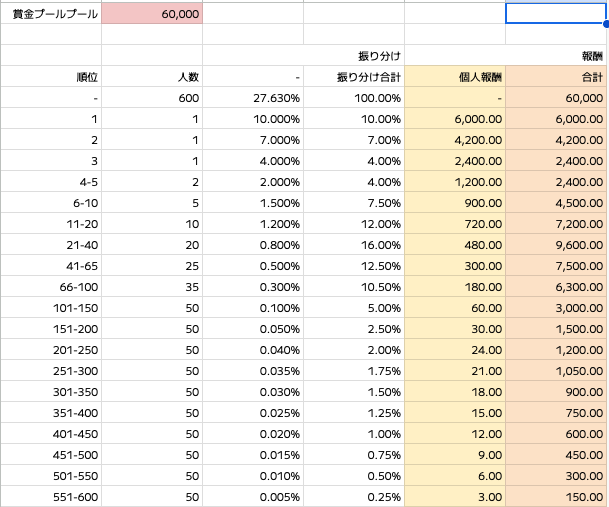This screenshot has height=507, width=609.
Task: Click the 10.000% cell for rank 1
Action: 253,118
